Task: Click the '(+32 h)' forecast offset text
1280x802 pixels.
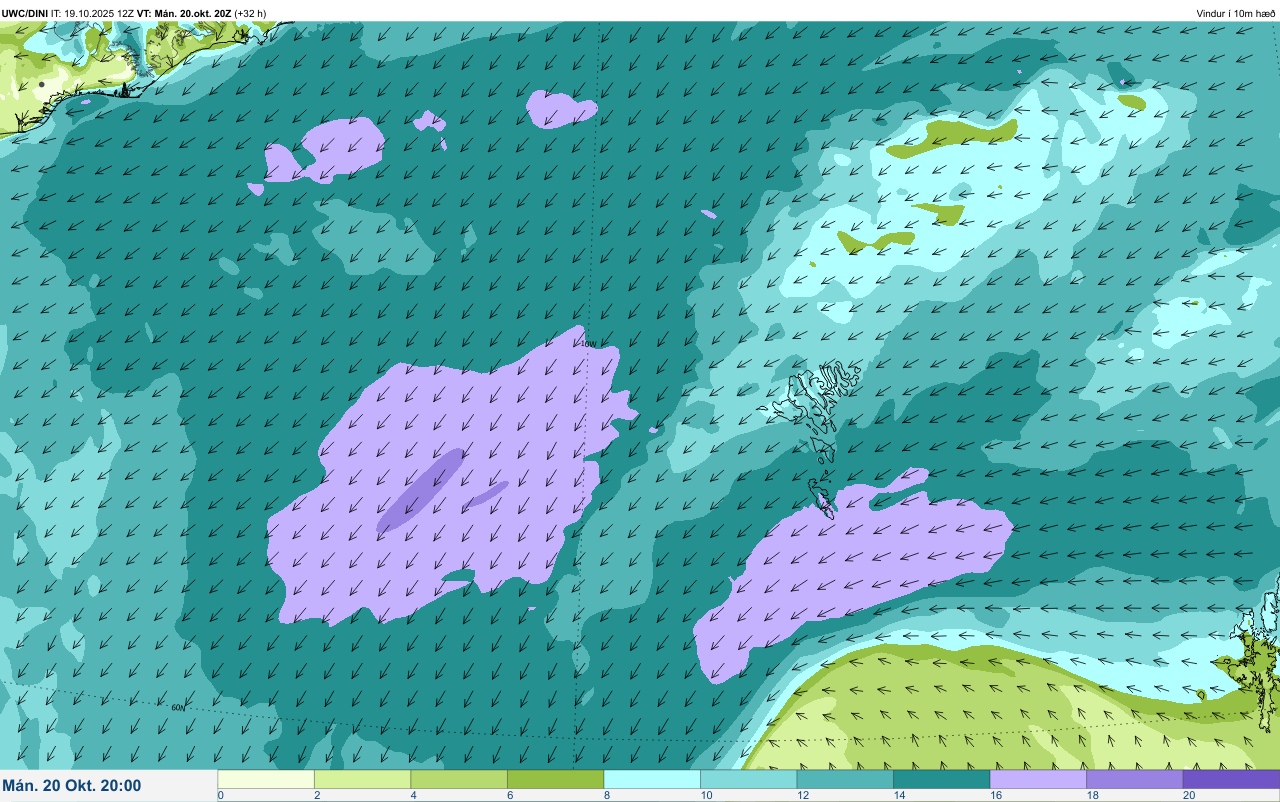Action: (x=250, y=13)
